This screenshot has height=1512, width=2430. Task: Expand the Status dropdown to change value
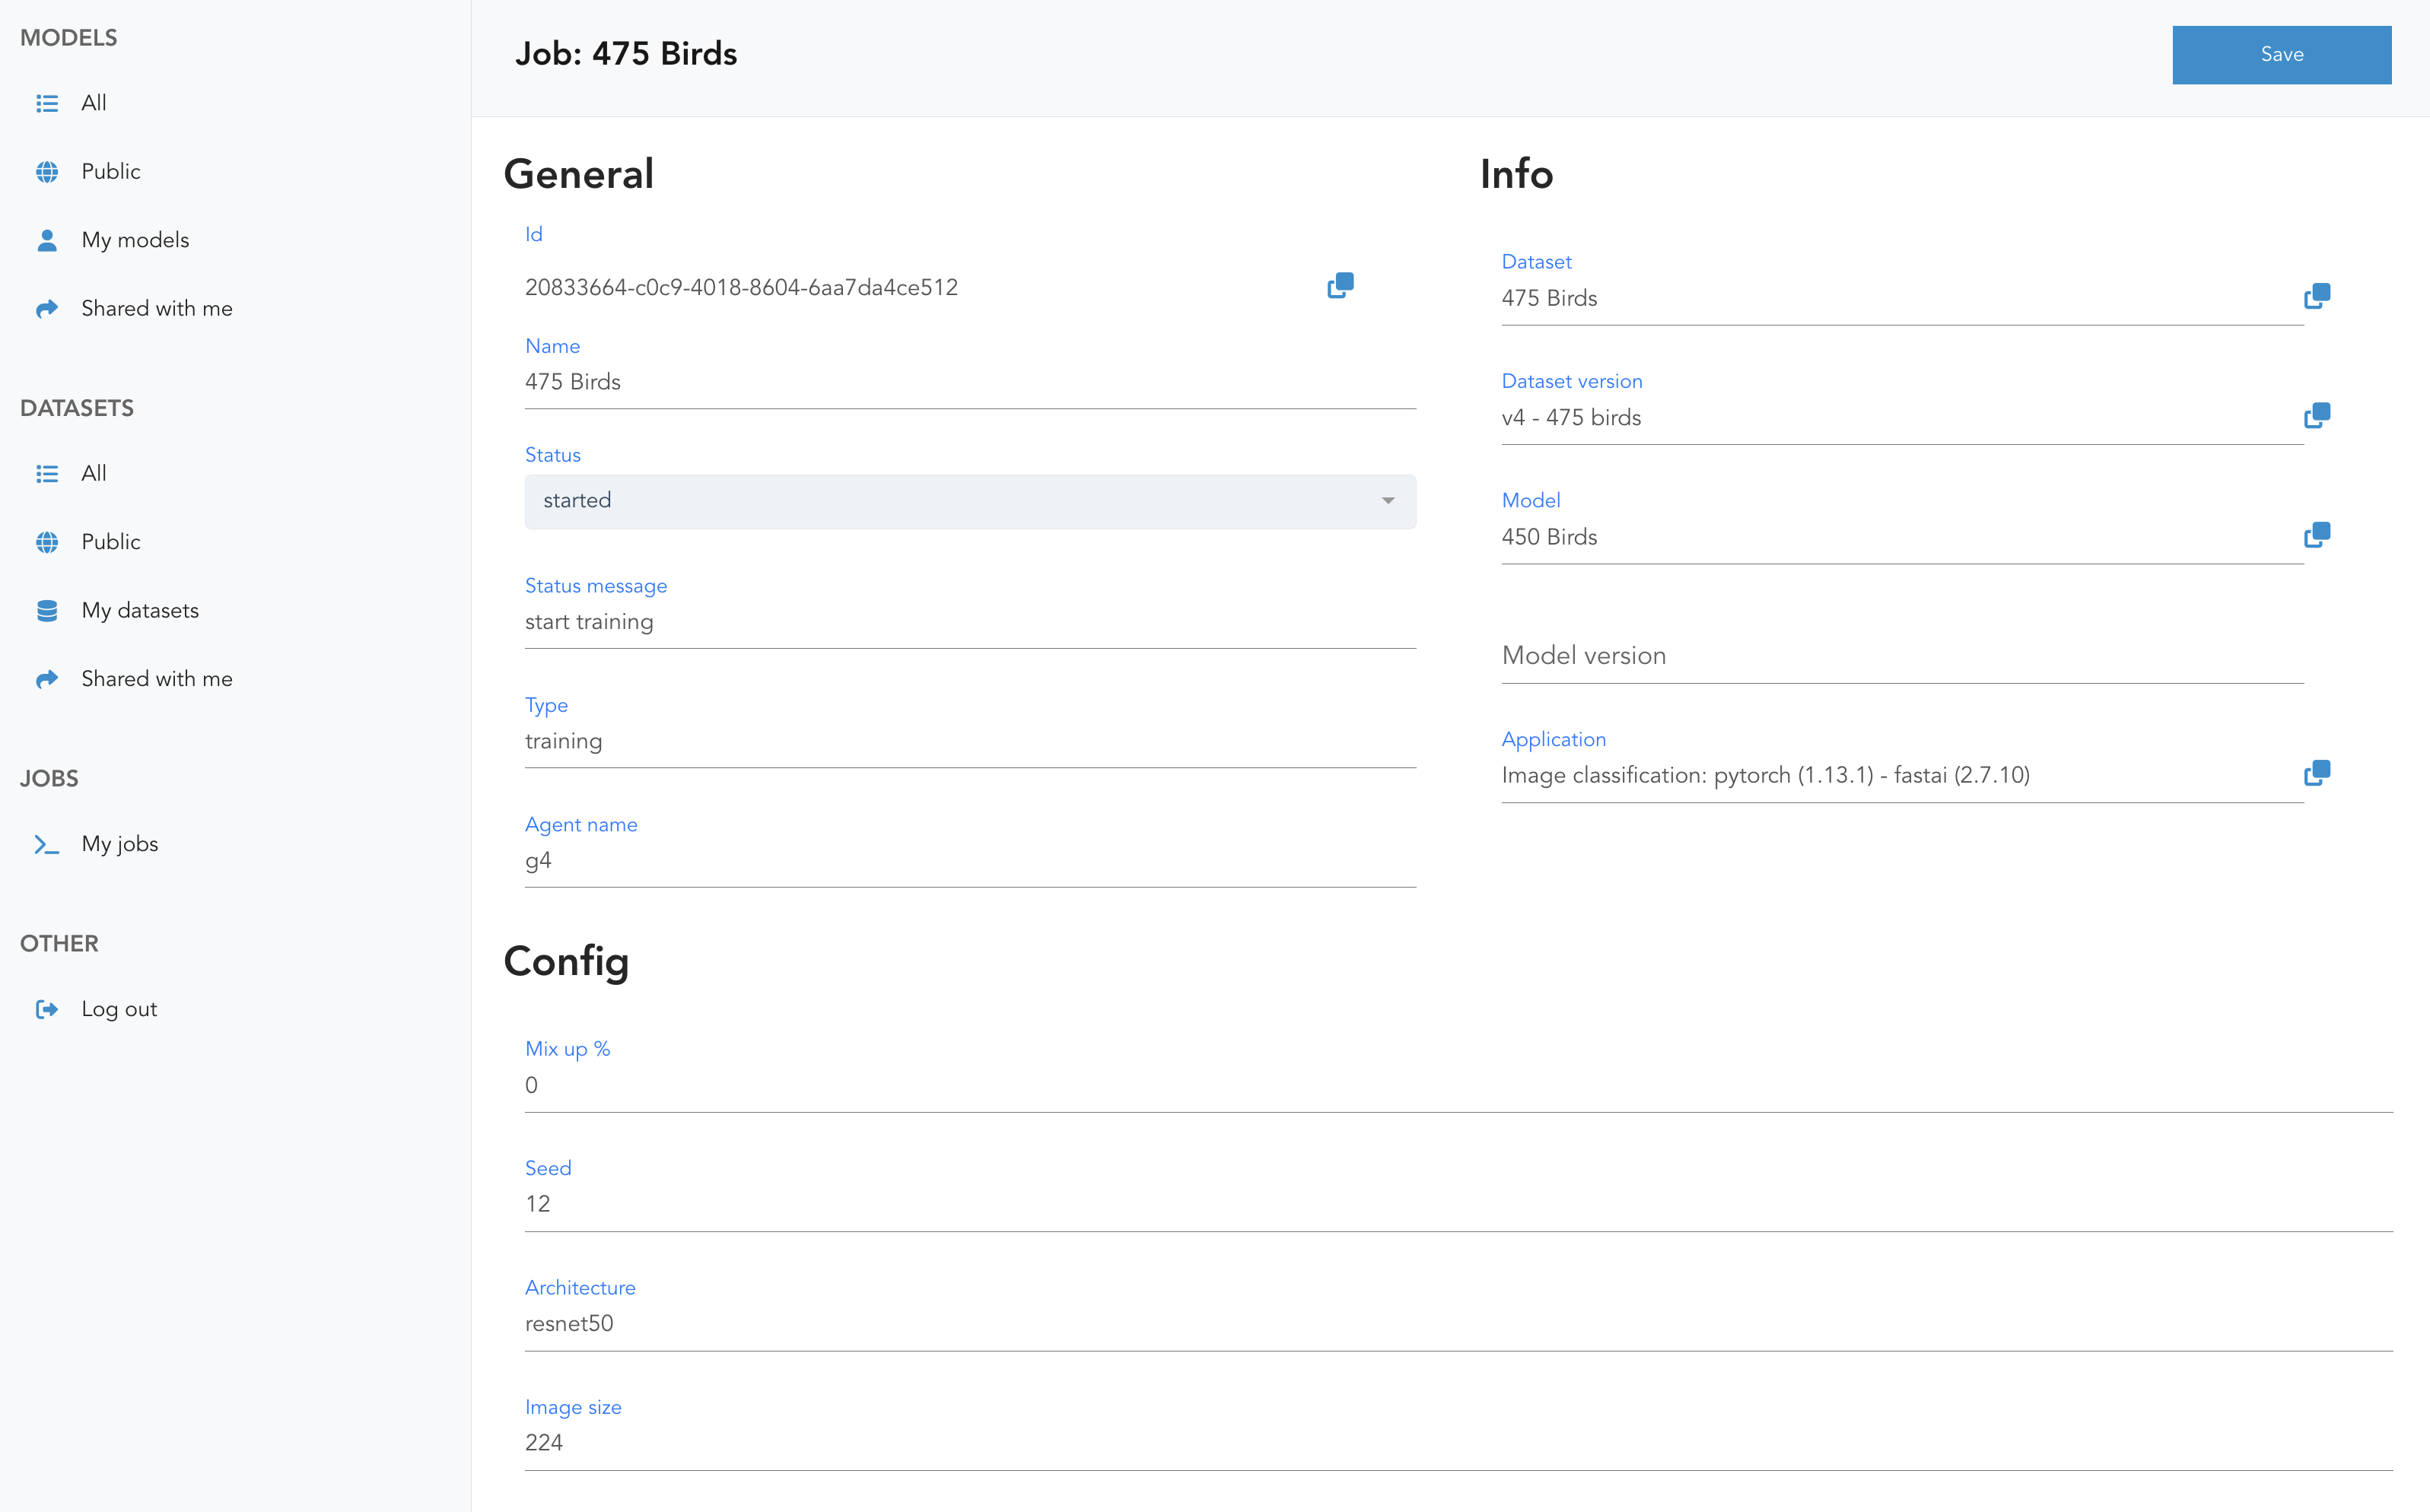tap(1388, 500)
